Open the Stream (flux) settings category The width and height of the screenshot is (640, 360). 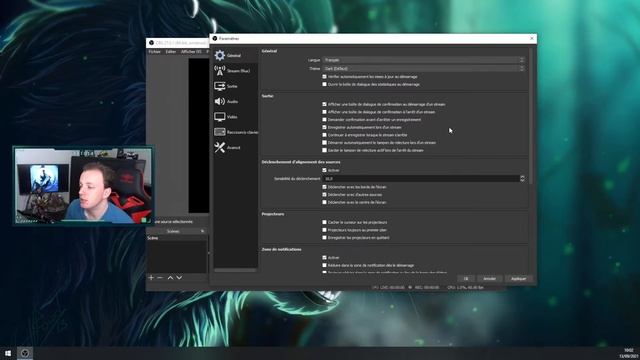tap(236, 71)
